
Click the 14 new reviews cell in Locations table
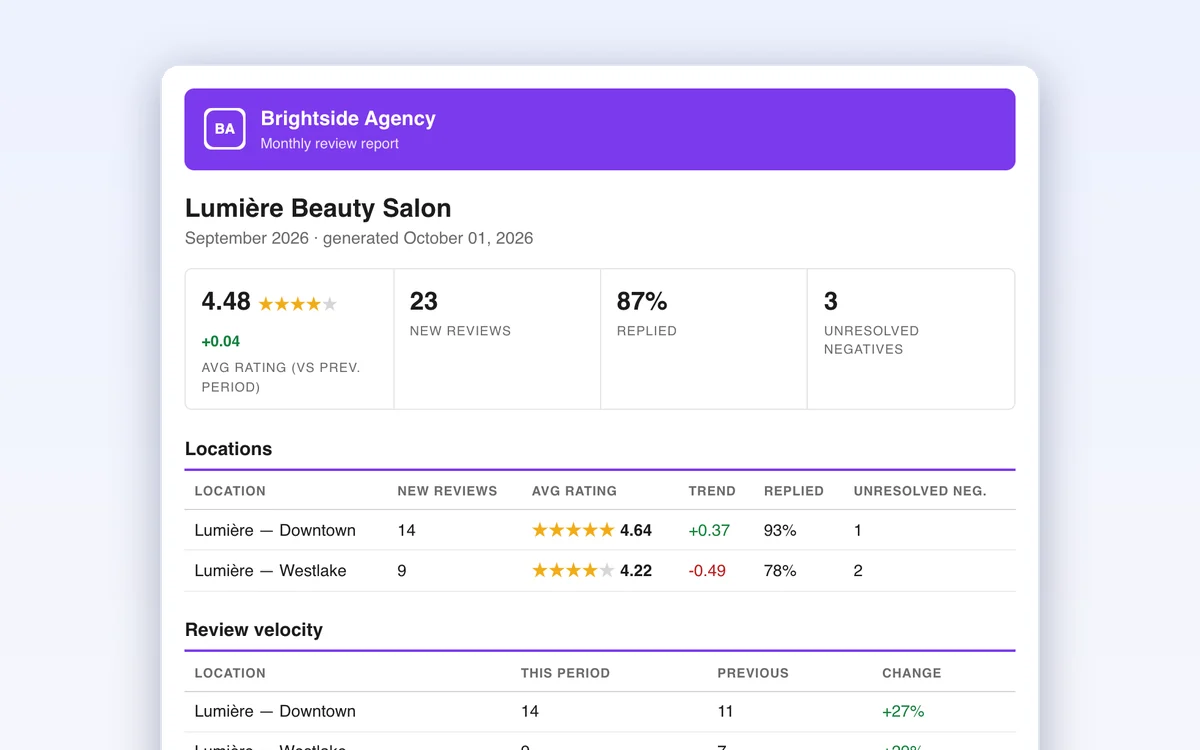pos(406,530)
